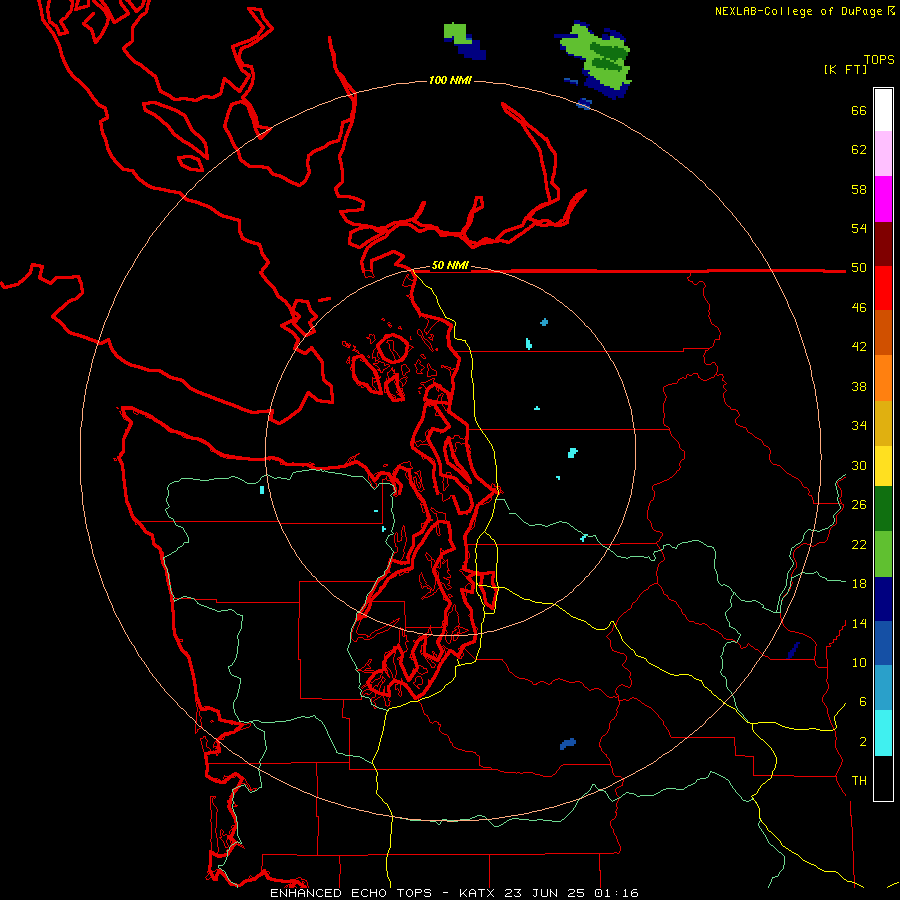Image resolution: width=900 pixels, height=900 pixels.
Task: Select the dark red (maroon) legend swatch
Action: [x=883, y=244]
